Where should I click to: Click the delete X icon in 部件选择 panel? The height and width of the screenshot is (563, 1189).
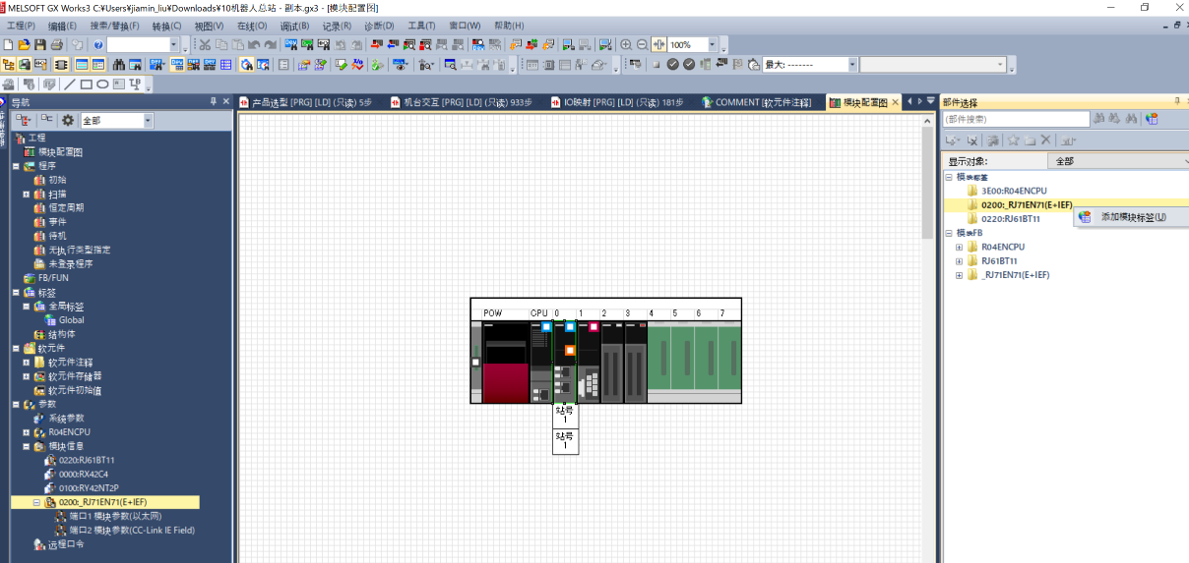pyautogui.click(x=1046, y=141)
